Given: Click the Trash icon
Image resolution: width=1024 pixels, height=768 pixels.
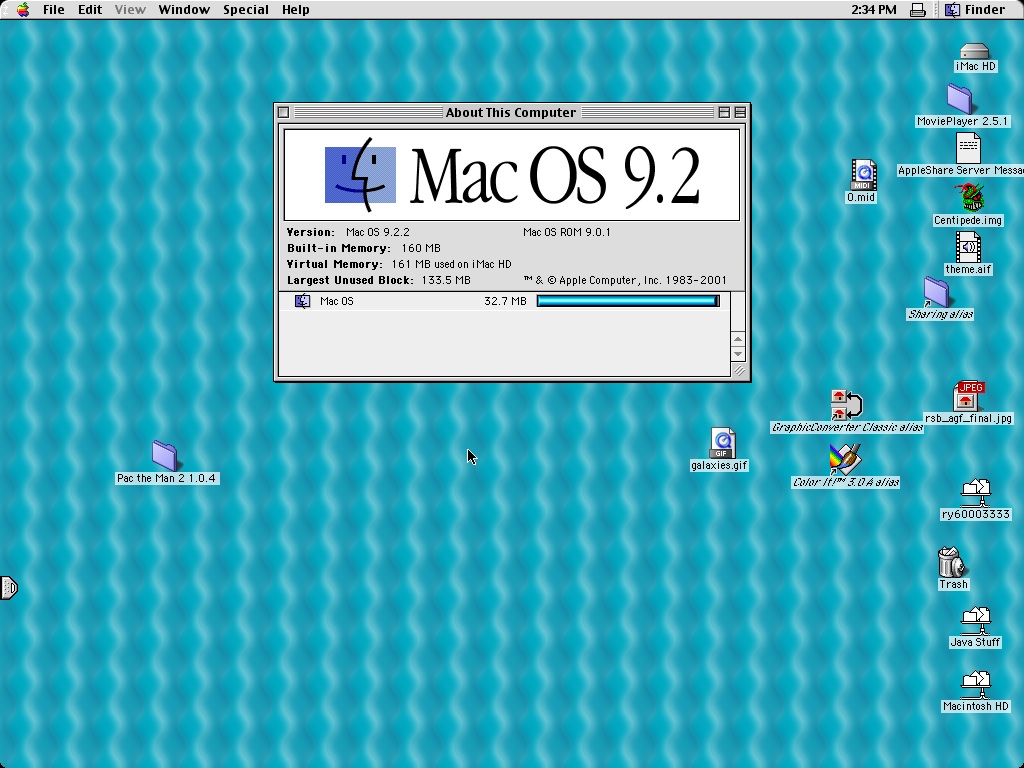Looking at the screenshot, I should tap(952, 562).
